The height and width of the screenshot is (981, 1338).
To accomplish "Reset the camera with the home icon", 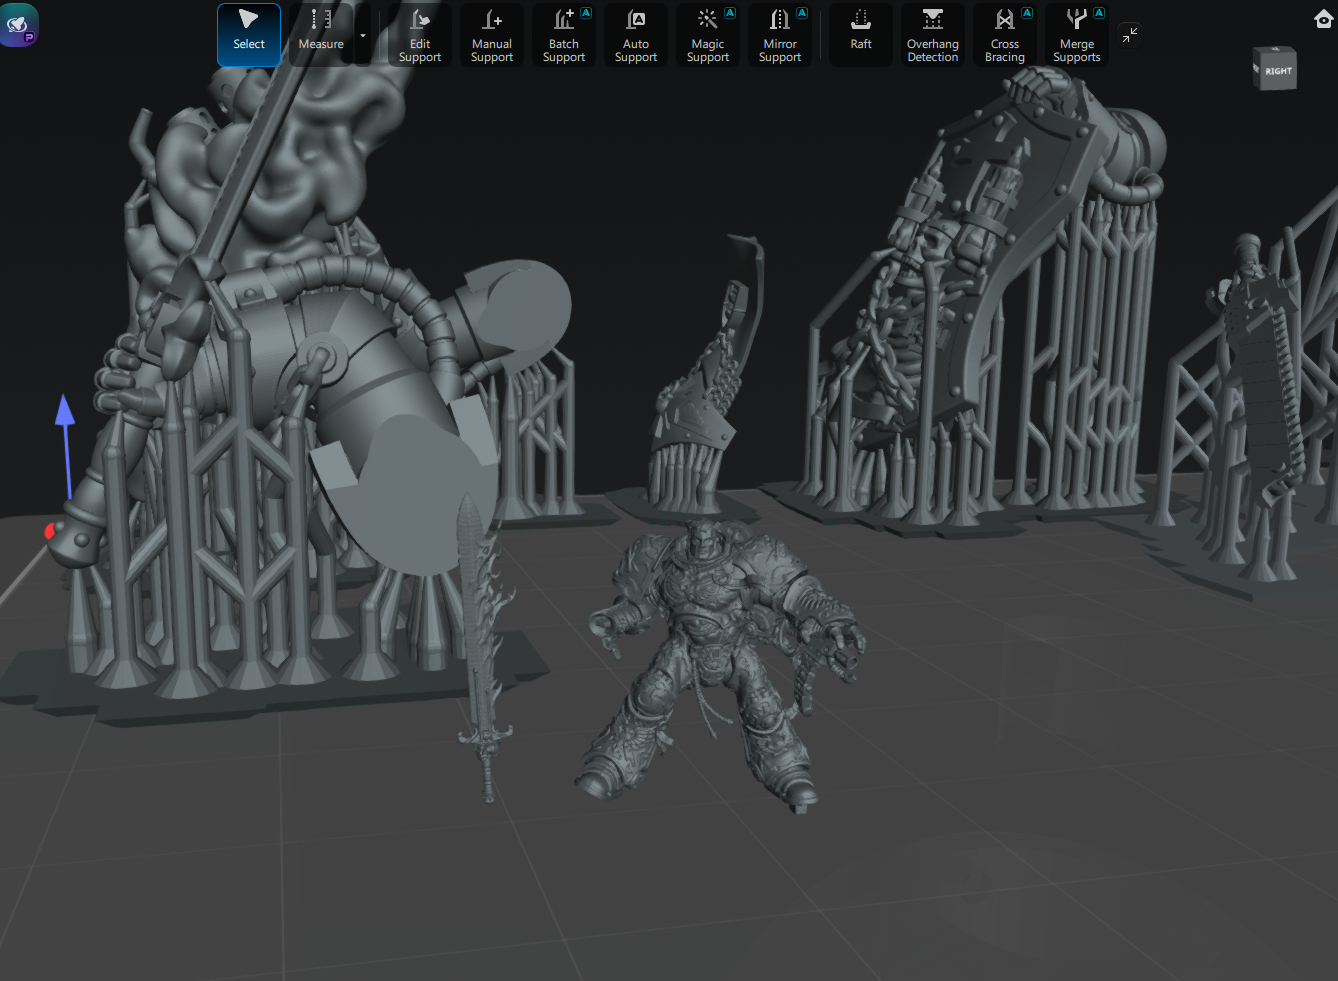I will coord(1323,19).
